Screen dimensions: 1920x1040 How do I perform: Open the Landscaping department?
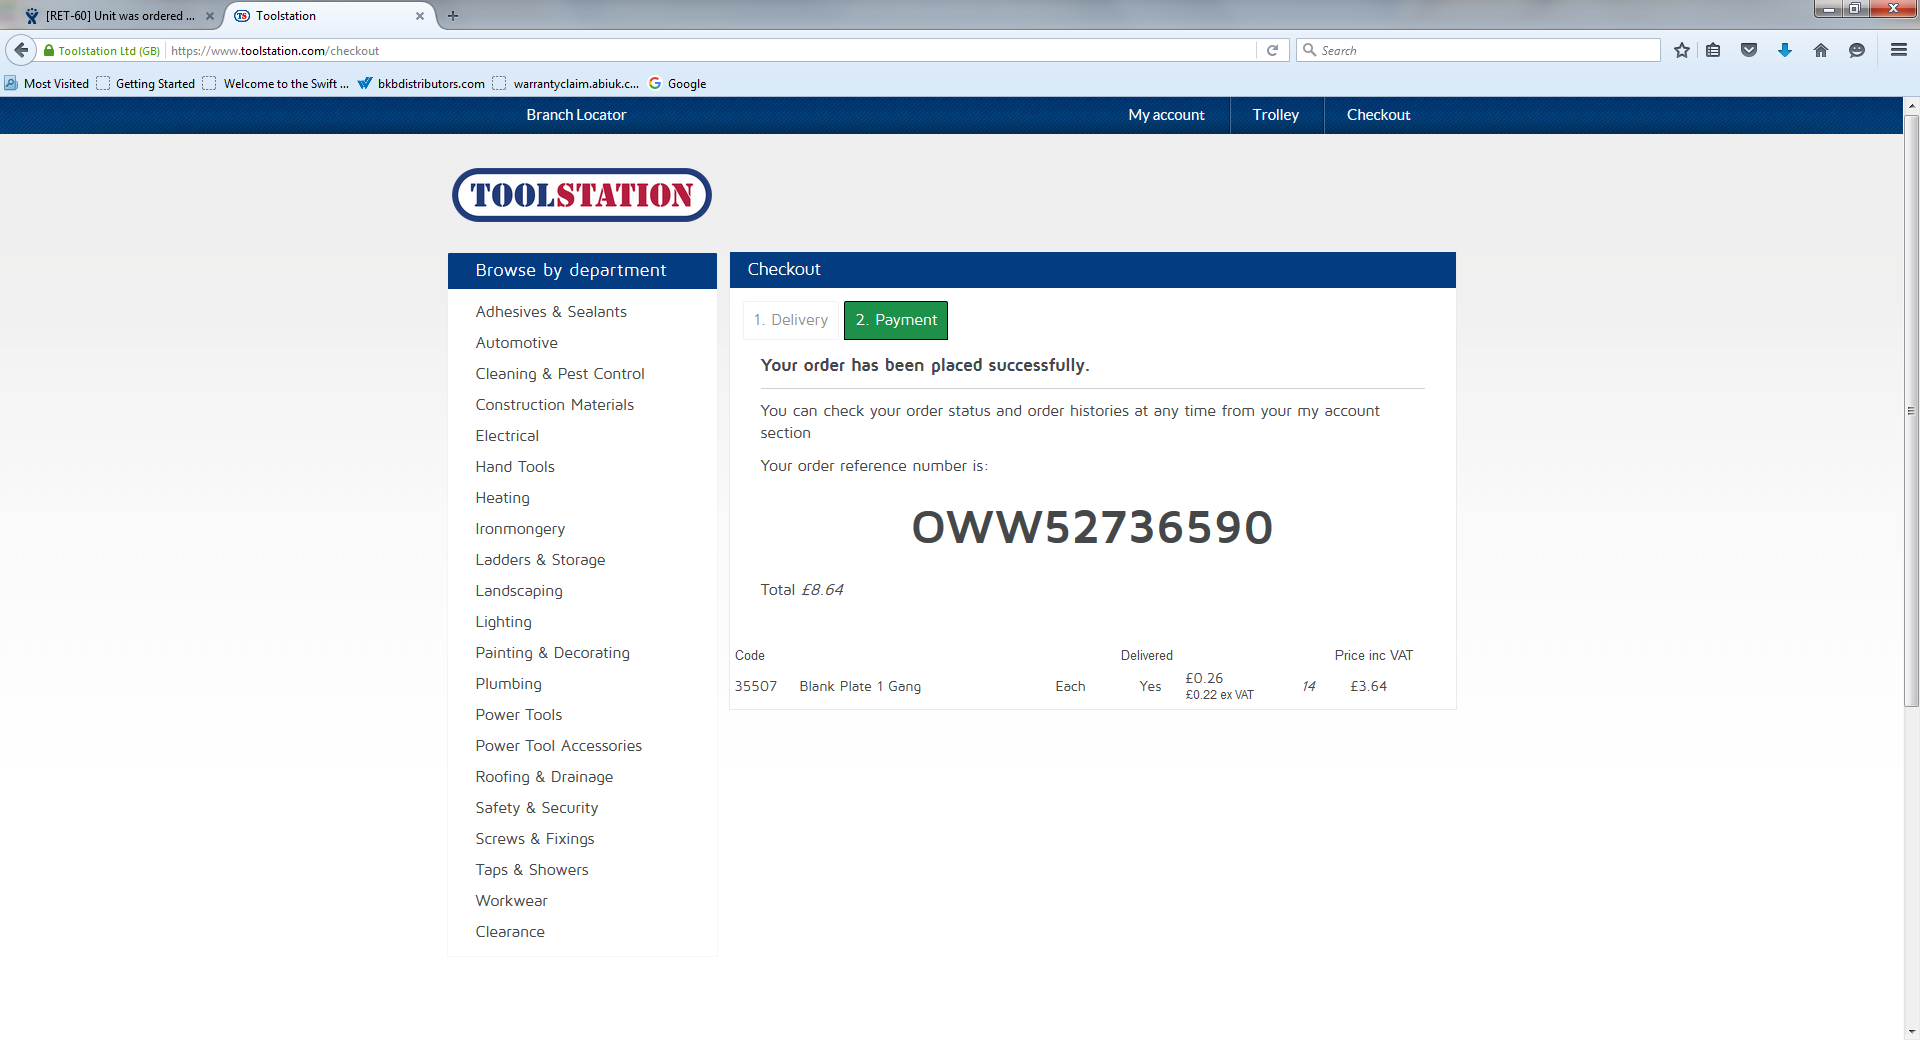click(519, 591)
